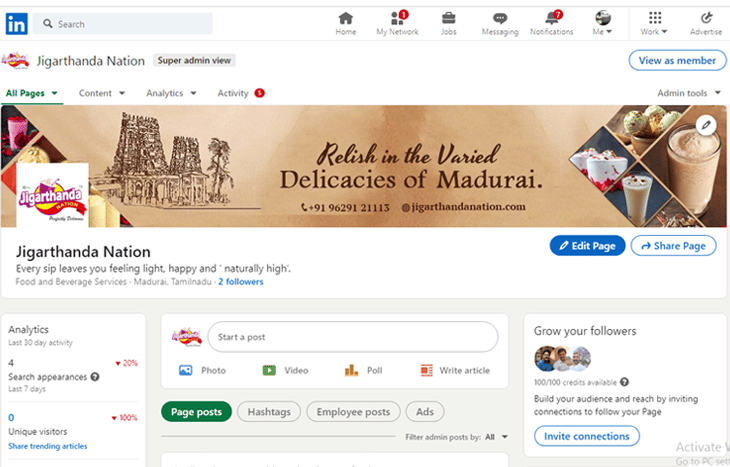Click the search magnifier icon
Viewport: 730px width, 467px height.
[47, 23]
